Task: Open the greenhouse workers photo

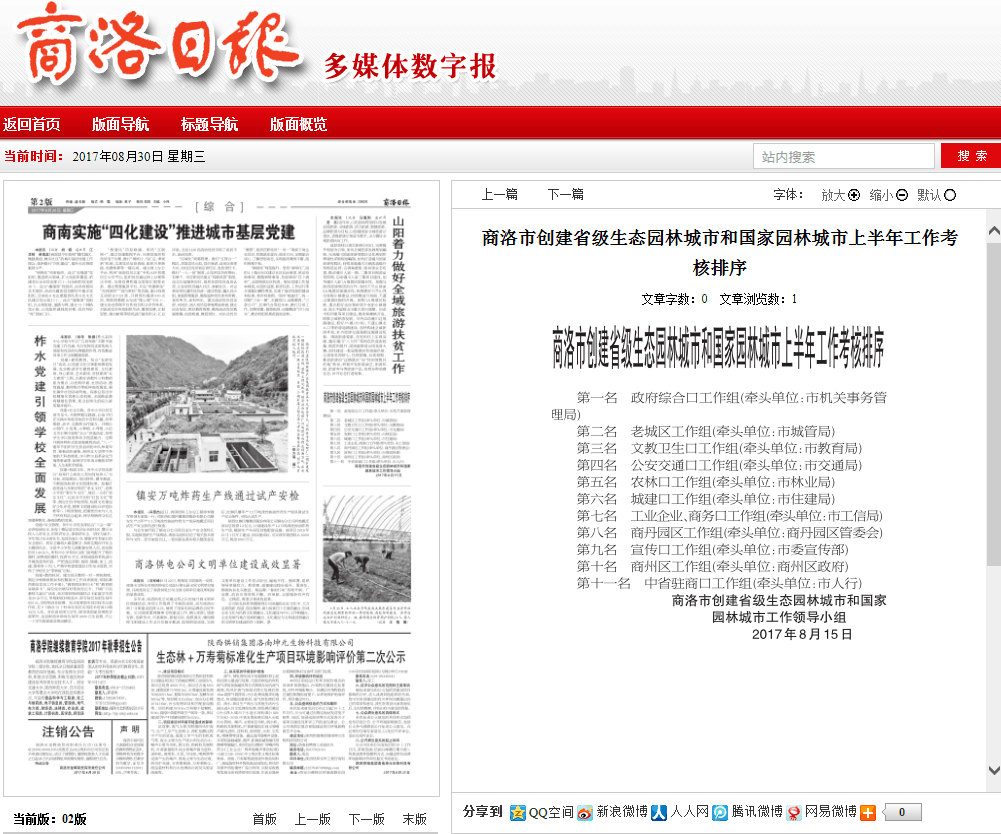Action: click(366, 550)
